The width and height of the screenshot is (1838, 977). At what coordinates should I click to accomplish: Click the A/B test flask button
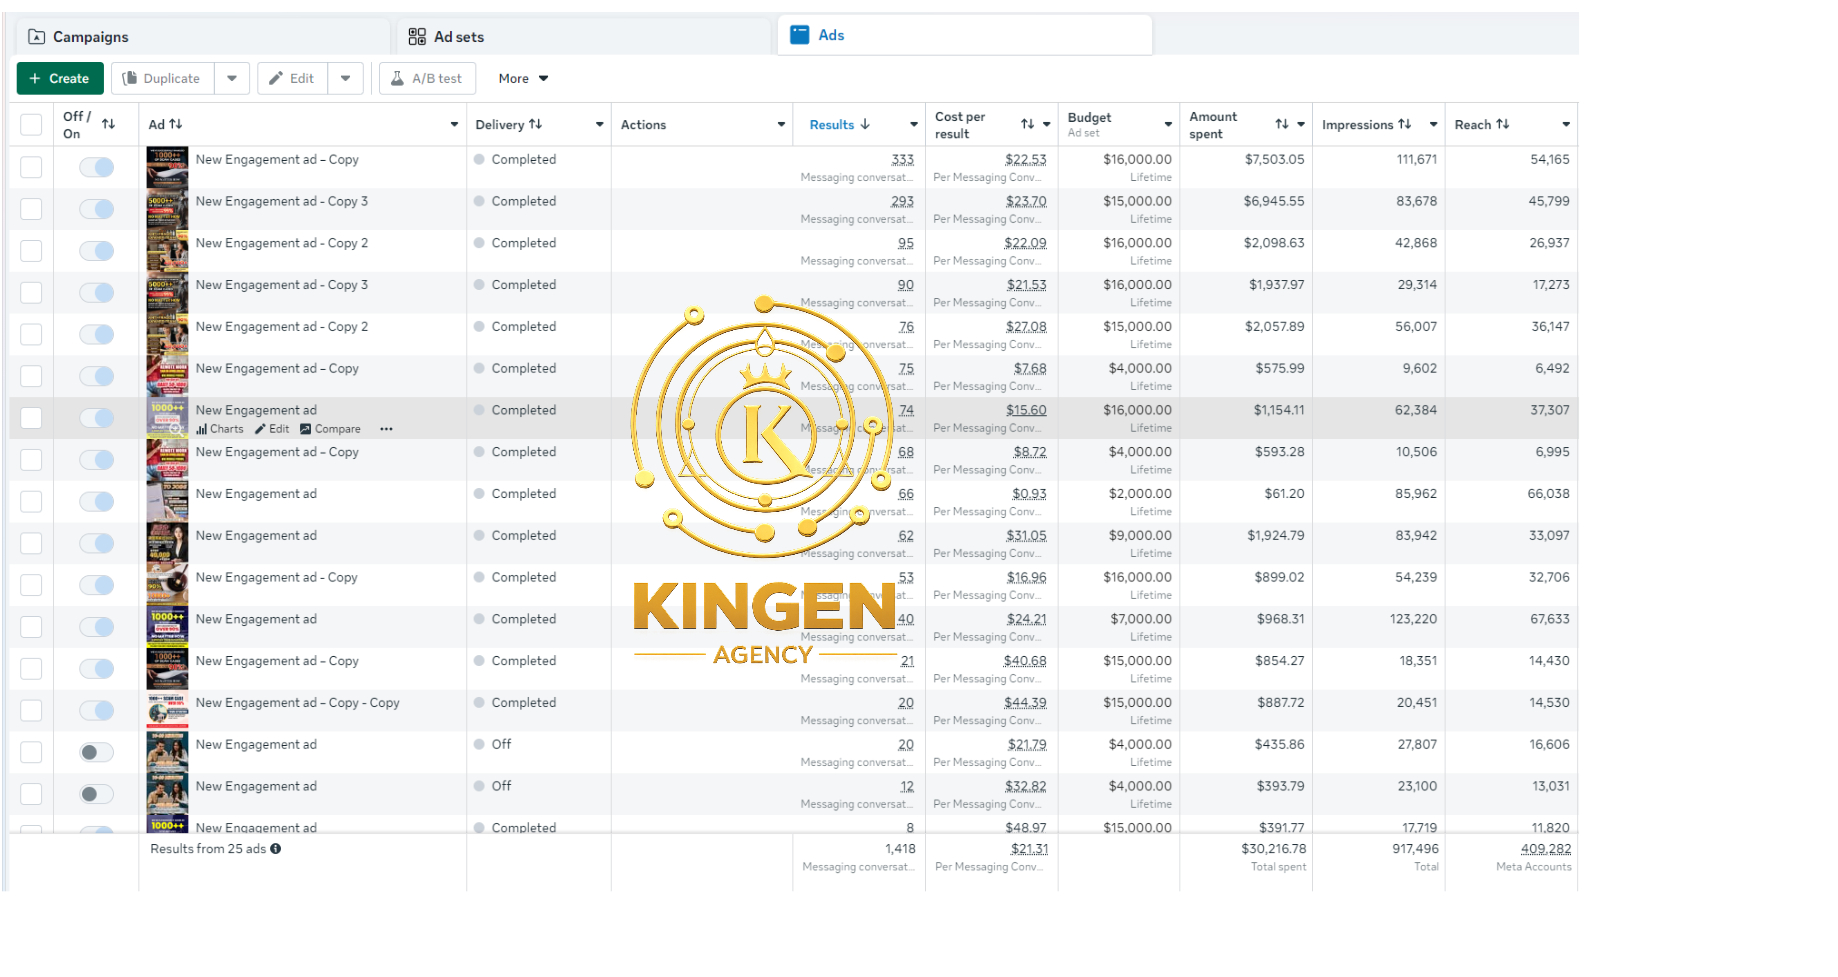coord(427,78)
